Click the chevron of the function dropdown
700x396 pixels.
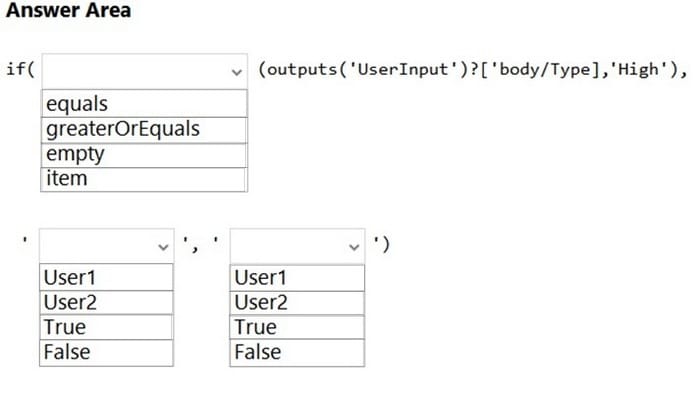click(237, 72)
